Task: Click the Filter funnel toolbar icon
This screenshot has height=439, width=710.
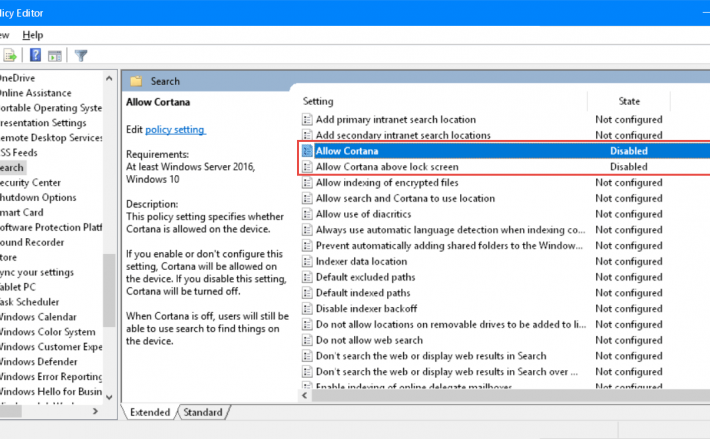Action: pyautogui.click(x=81, y=56)
